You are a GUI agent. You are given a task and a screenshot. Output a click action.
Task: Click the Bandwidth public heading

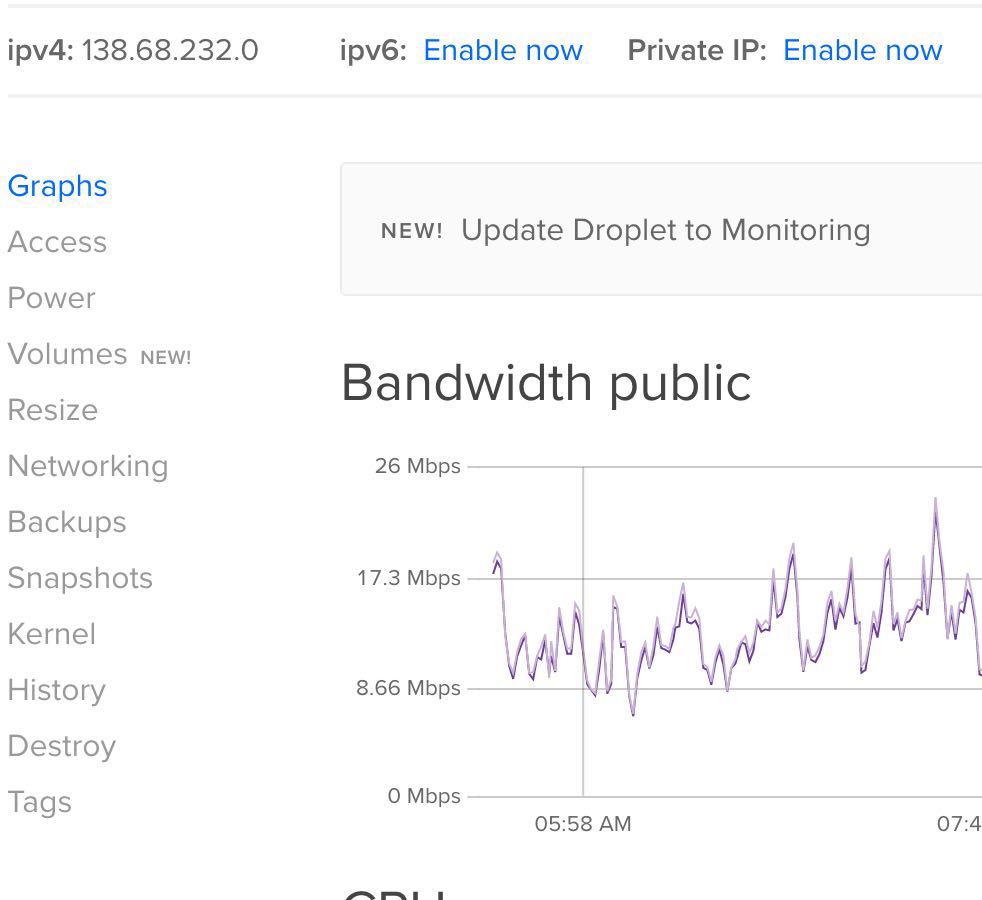(546, 383)
